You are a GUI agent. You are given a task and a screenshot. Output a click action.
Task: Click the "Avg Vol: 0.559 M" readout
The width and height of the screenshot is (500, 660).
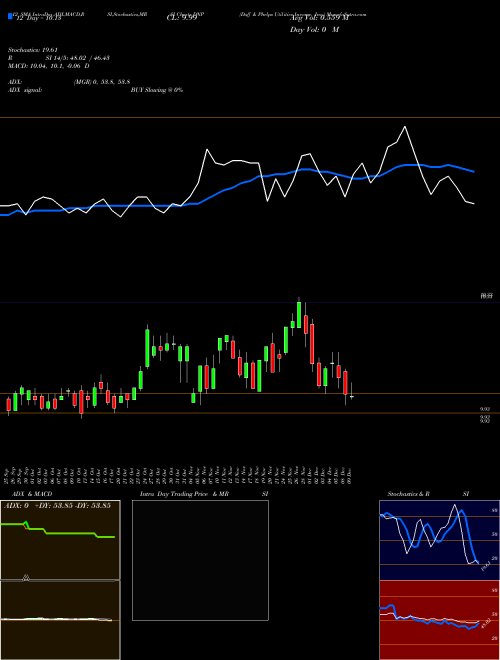[319, 18]
